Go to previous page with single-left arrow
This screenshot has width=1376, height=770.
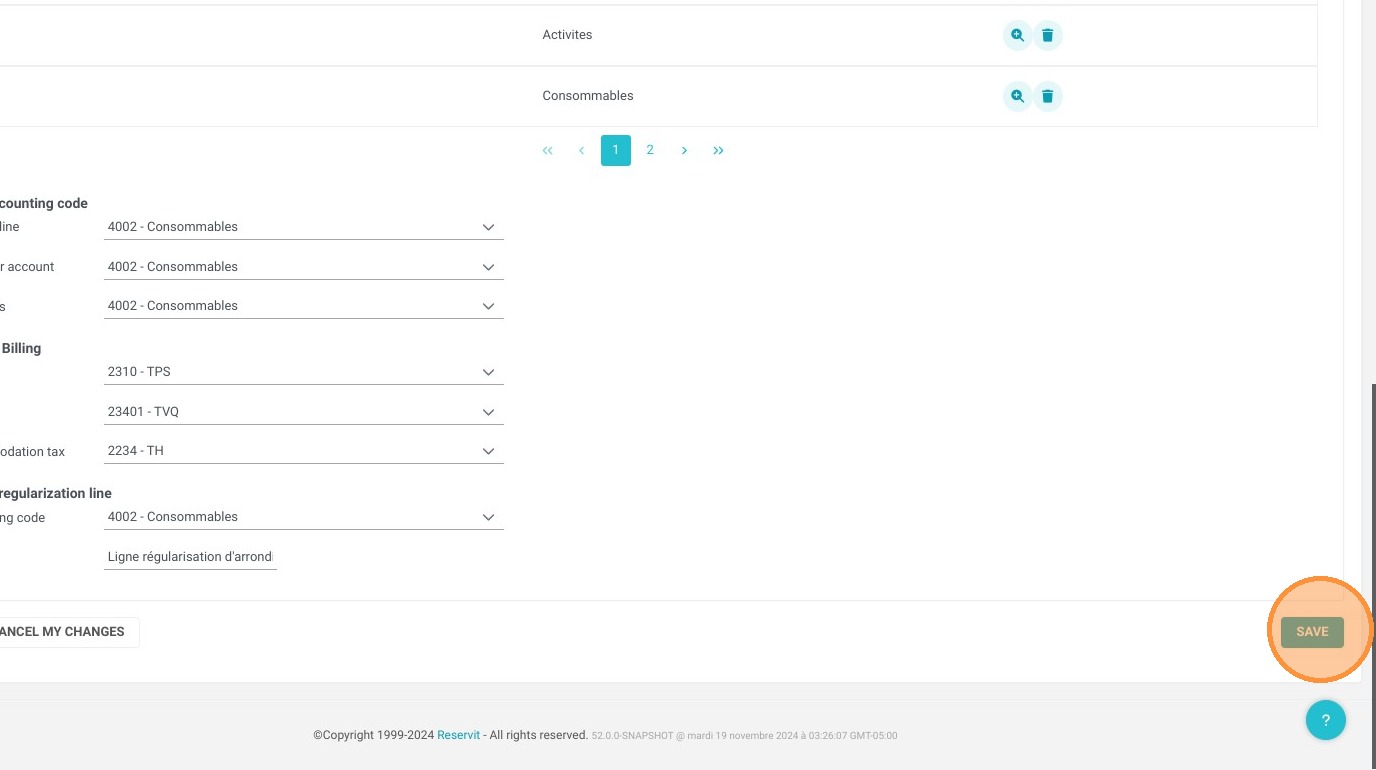click(581, 151)
